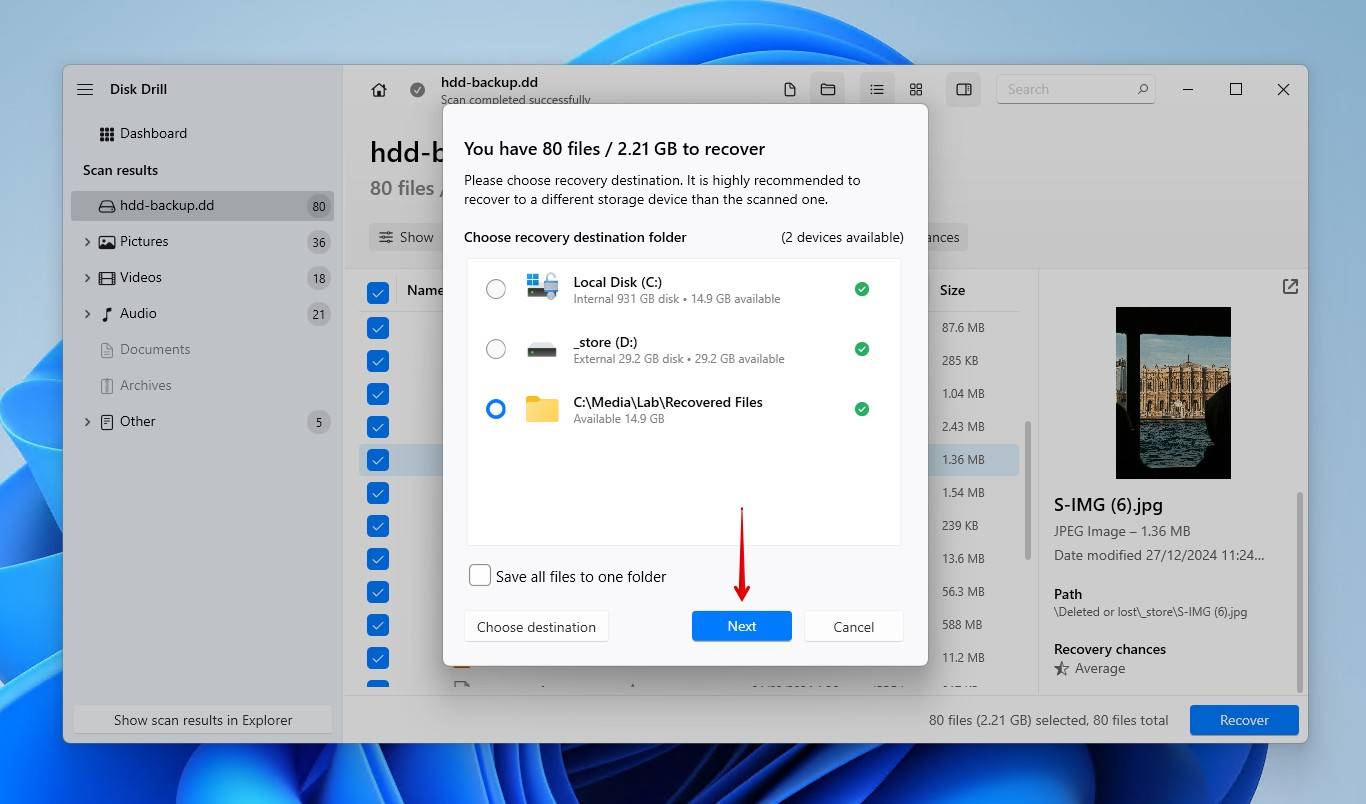The width and height of the screenshot is (1366, 804).
Task: Expand the Videos category
Action: pos(87,278)
